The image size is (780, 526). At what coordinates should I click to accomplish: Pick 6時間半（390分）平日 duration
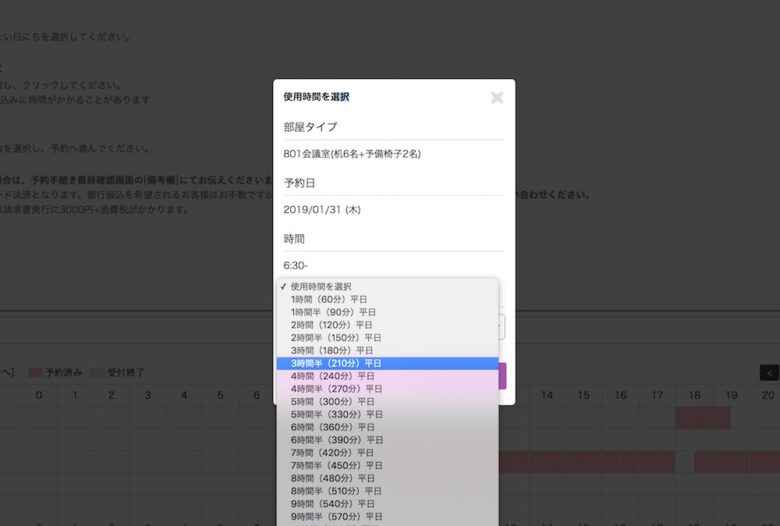click(388, 440)
